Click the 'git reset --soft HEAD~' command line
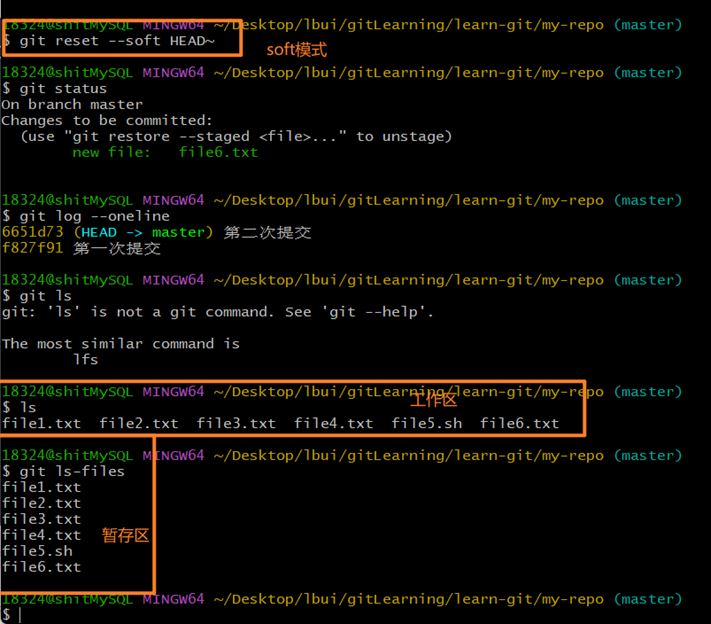Screen dimensions: 711x624 [108, 41]
